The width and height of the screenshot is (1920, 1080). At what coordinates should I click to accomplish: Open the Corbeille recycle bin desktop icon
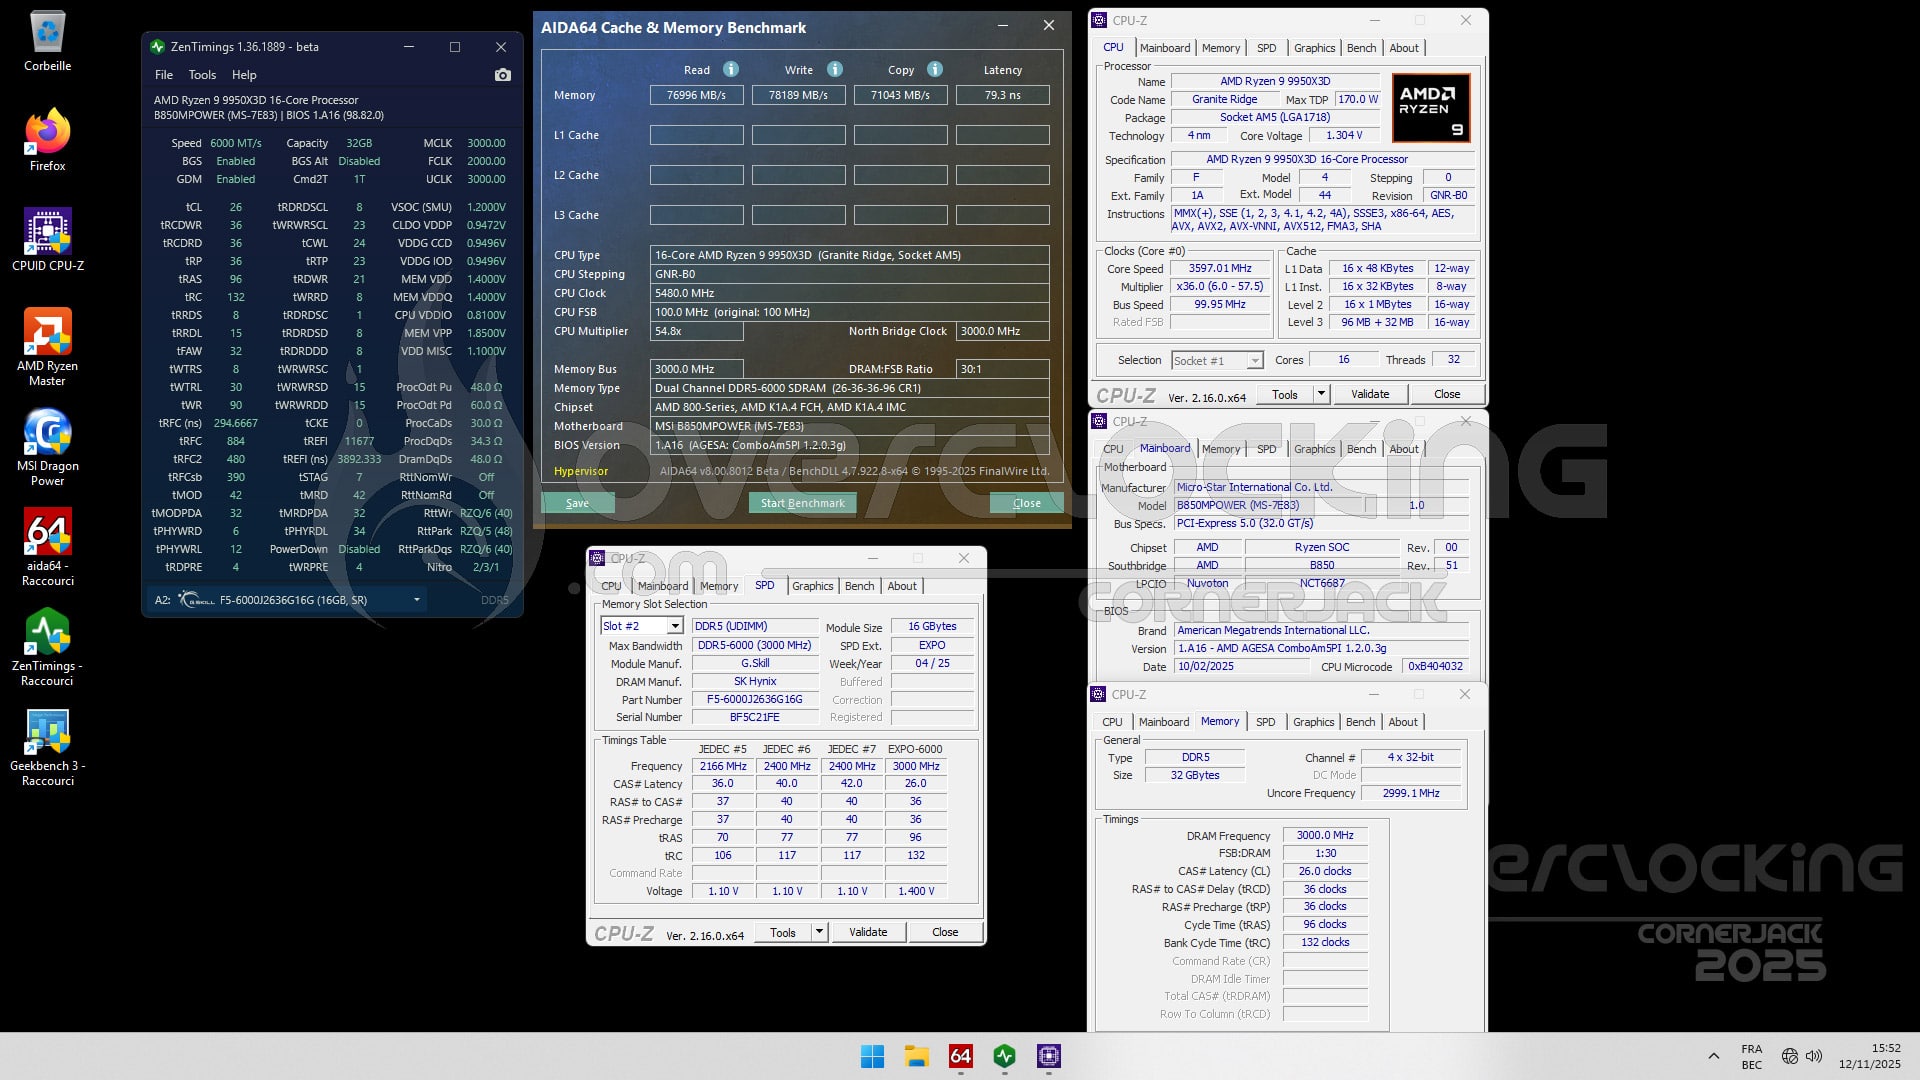pos(47,41)
